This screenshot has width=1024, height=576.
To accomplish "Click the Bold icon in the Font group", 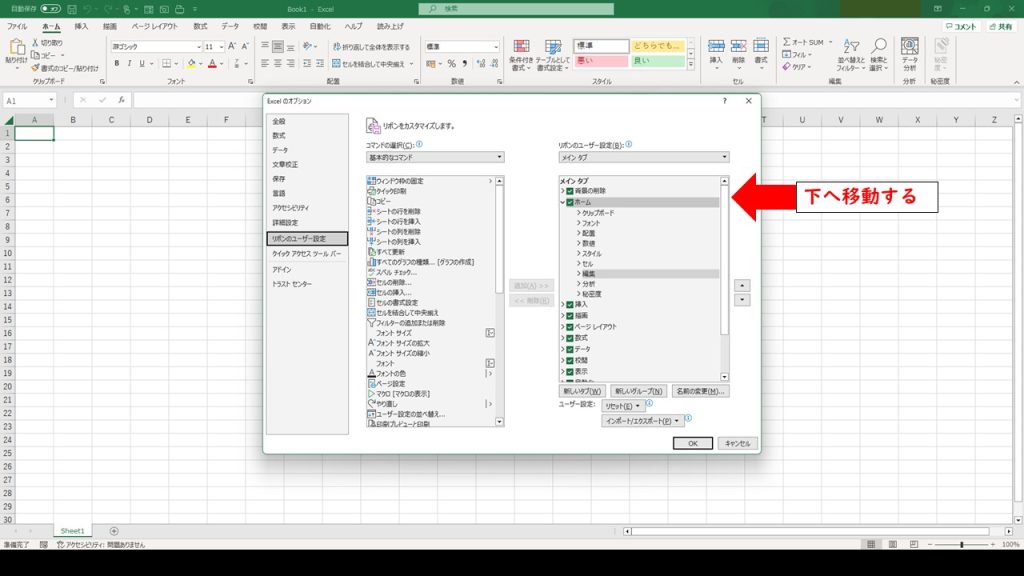I will (x=116, y=64).
